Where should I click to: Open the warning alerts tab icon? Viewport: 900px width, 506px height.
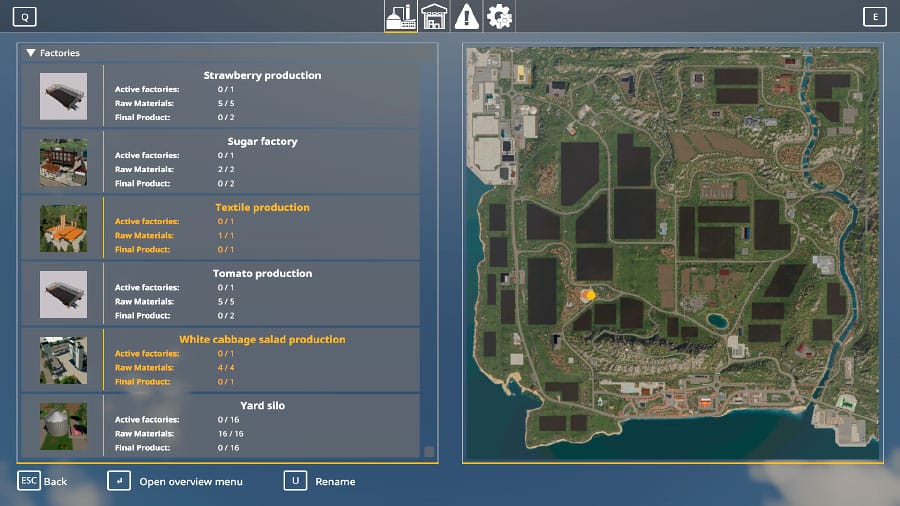[467, 16]
